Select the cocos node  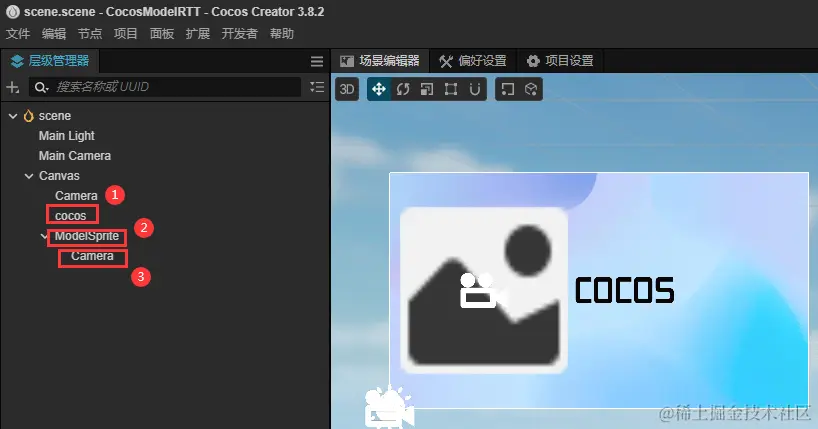70,216
